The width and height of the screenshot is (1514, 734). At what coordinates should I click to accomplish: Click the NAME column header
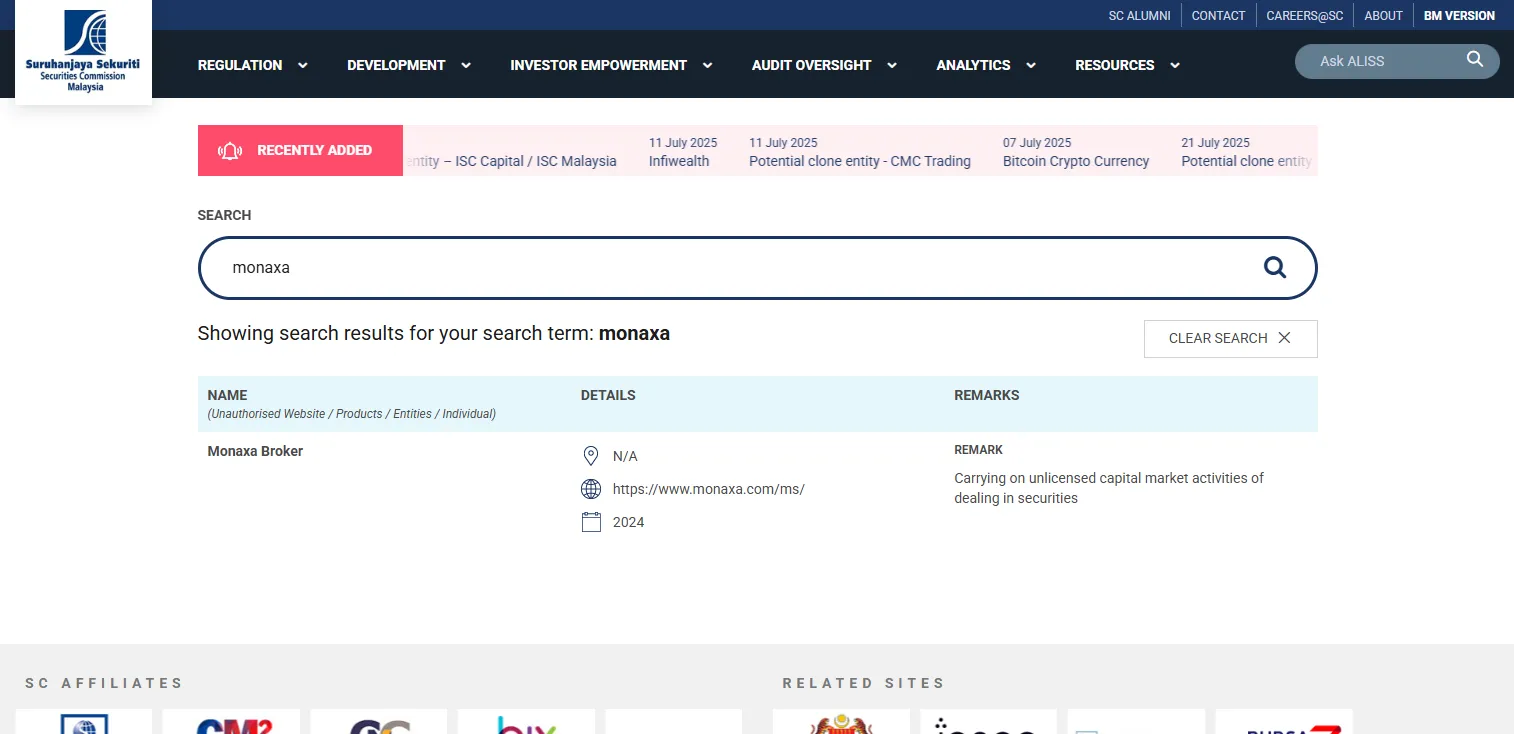[227, 395]
